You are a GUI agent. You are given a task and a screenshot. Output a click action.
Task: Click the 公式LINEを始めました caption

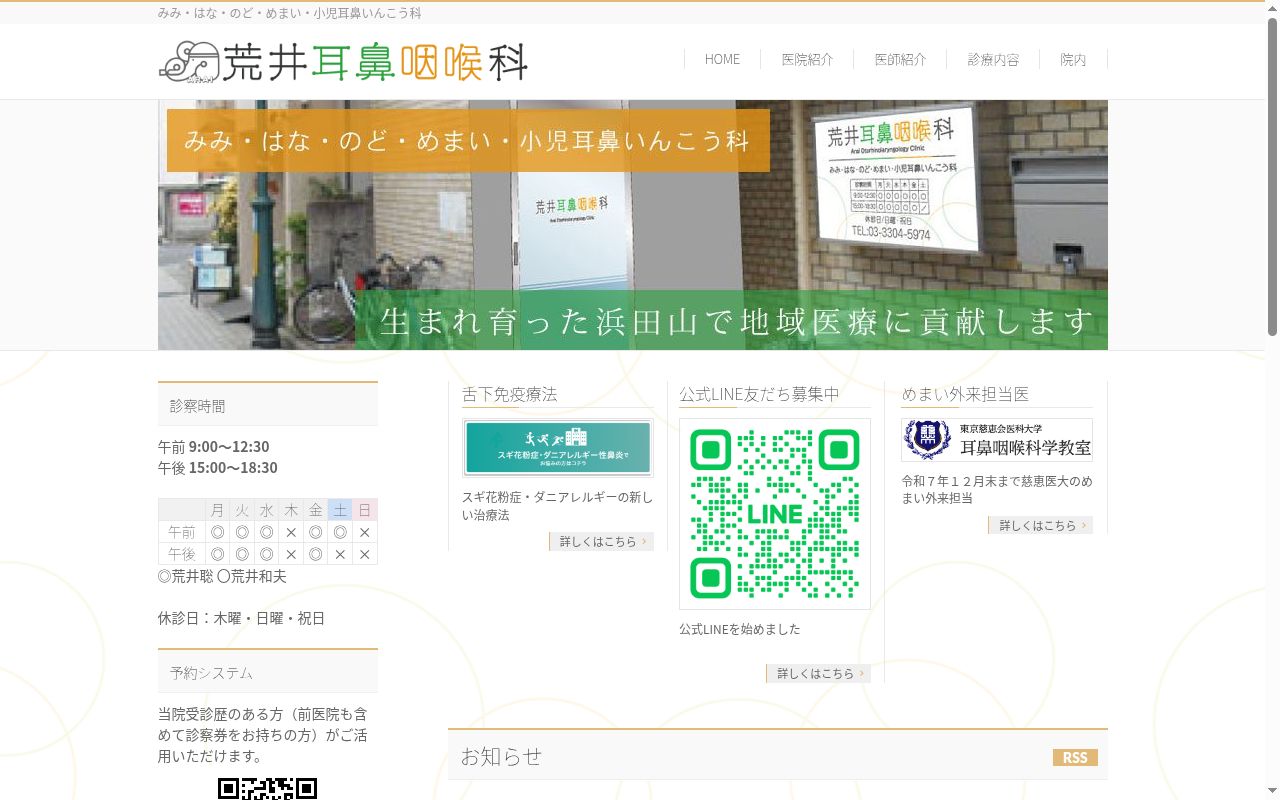click(x=740, y=629)
